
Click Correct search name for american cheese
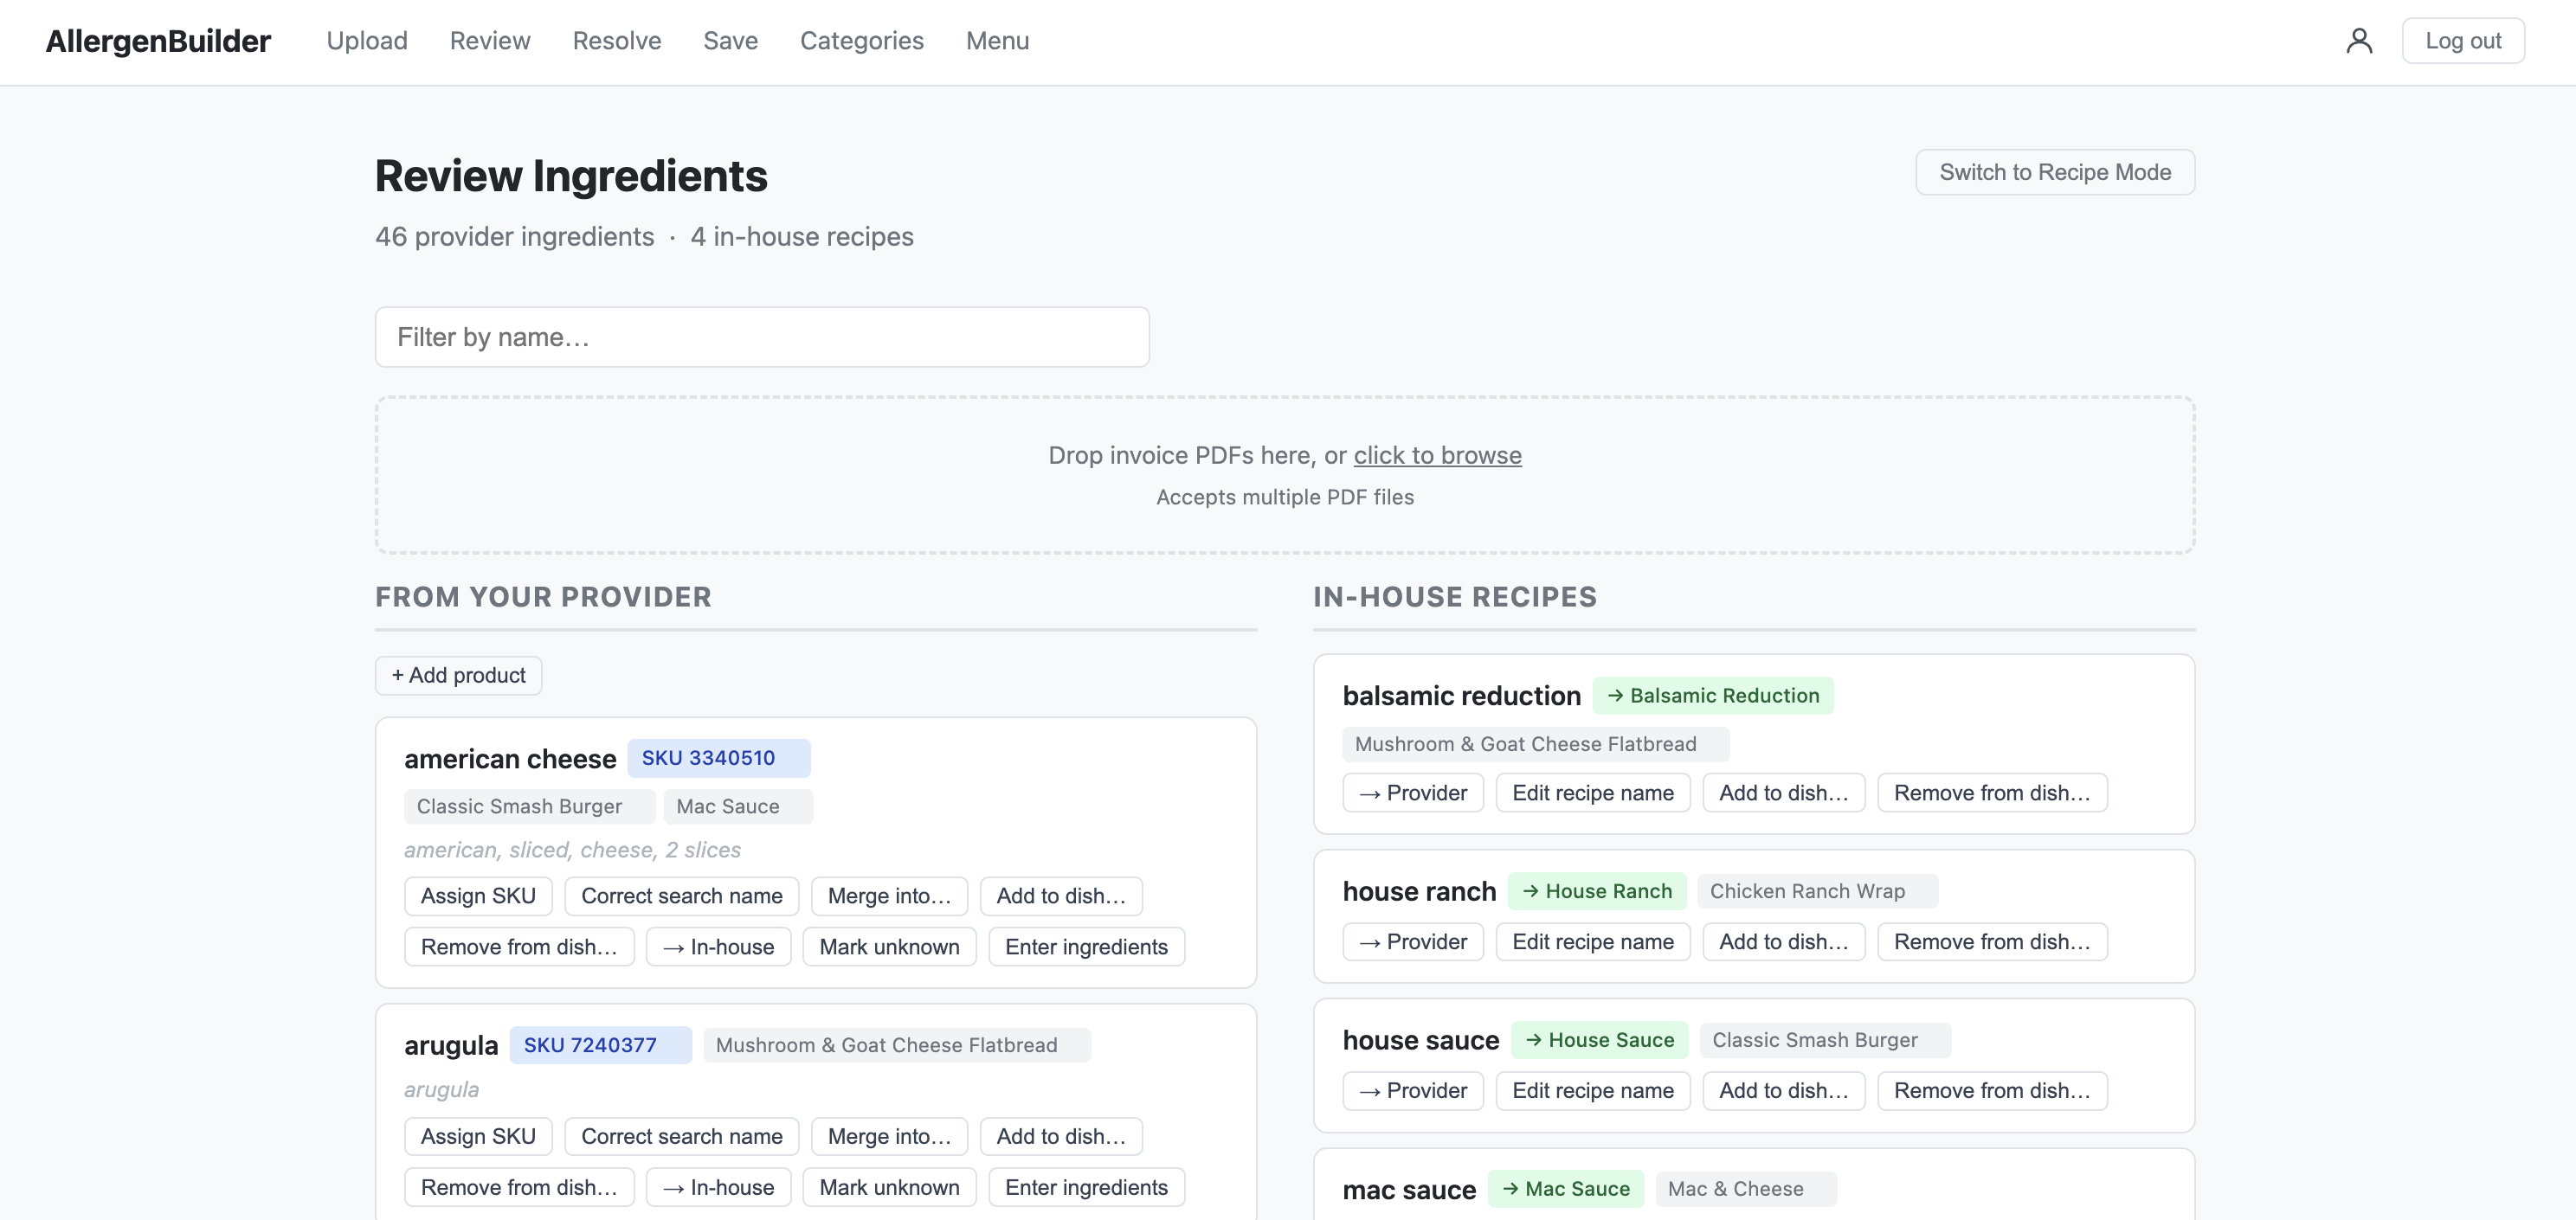pyautogui.click(x=682, y=896)
